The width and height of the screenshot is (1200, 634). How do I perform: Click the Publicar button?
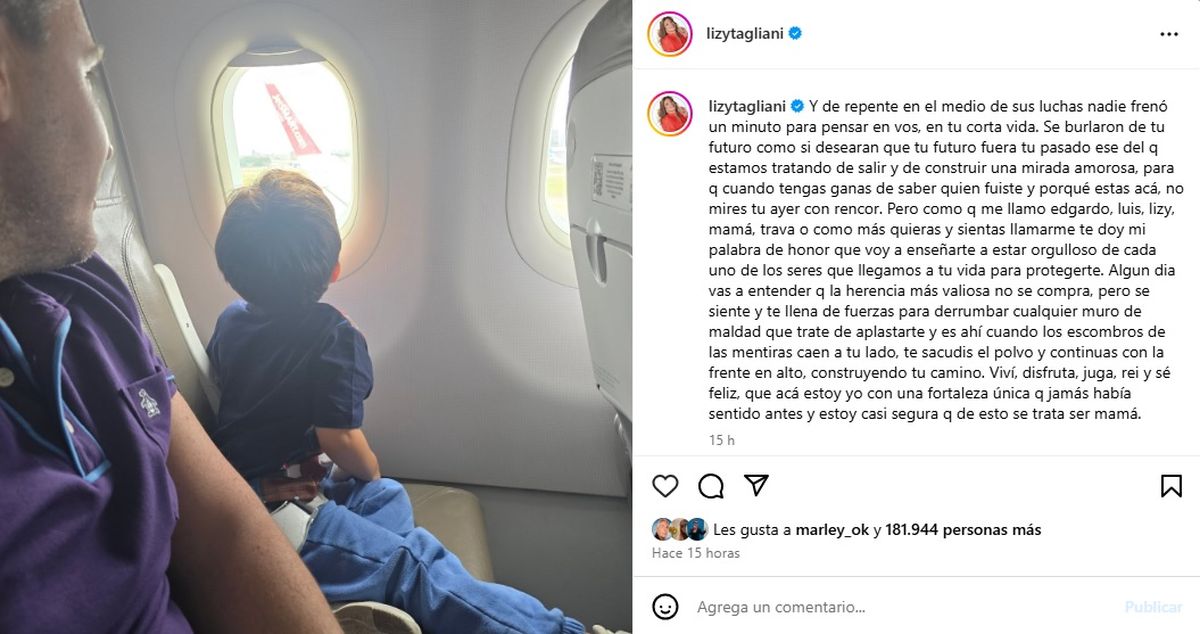(1153, 607)
